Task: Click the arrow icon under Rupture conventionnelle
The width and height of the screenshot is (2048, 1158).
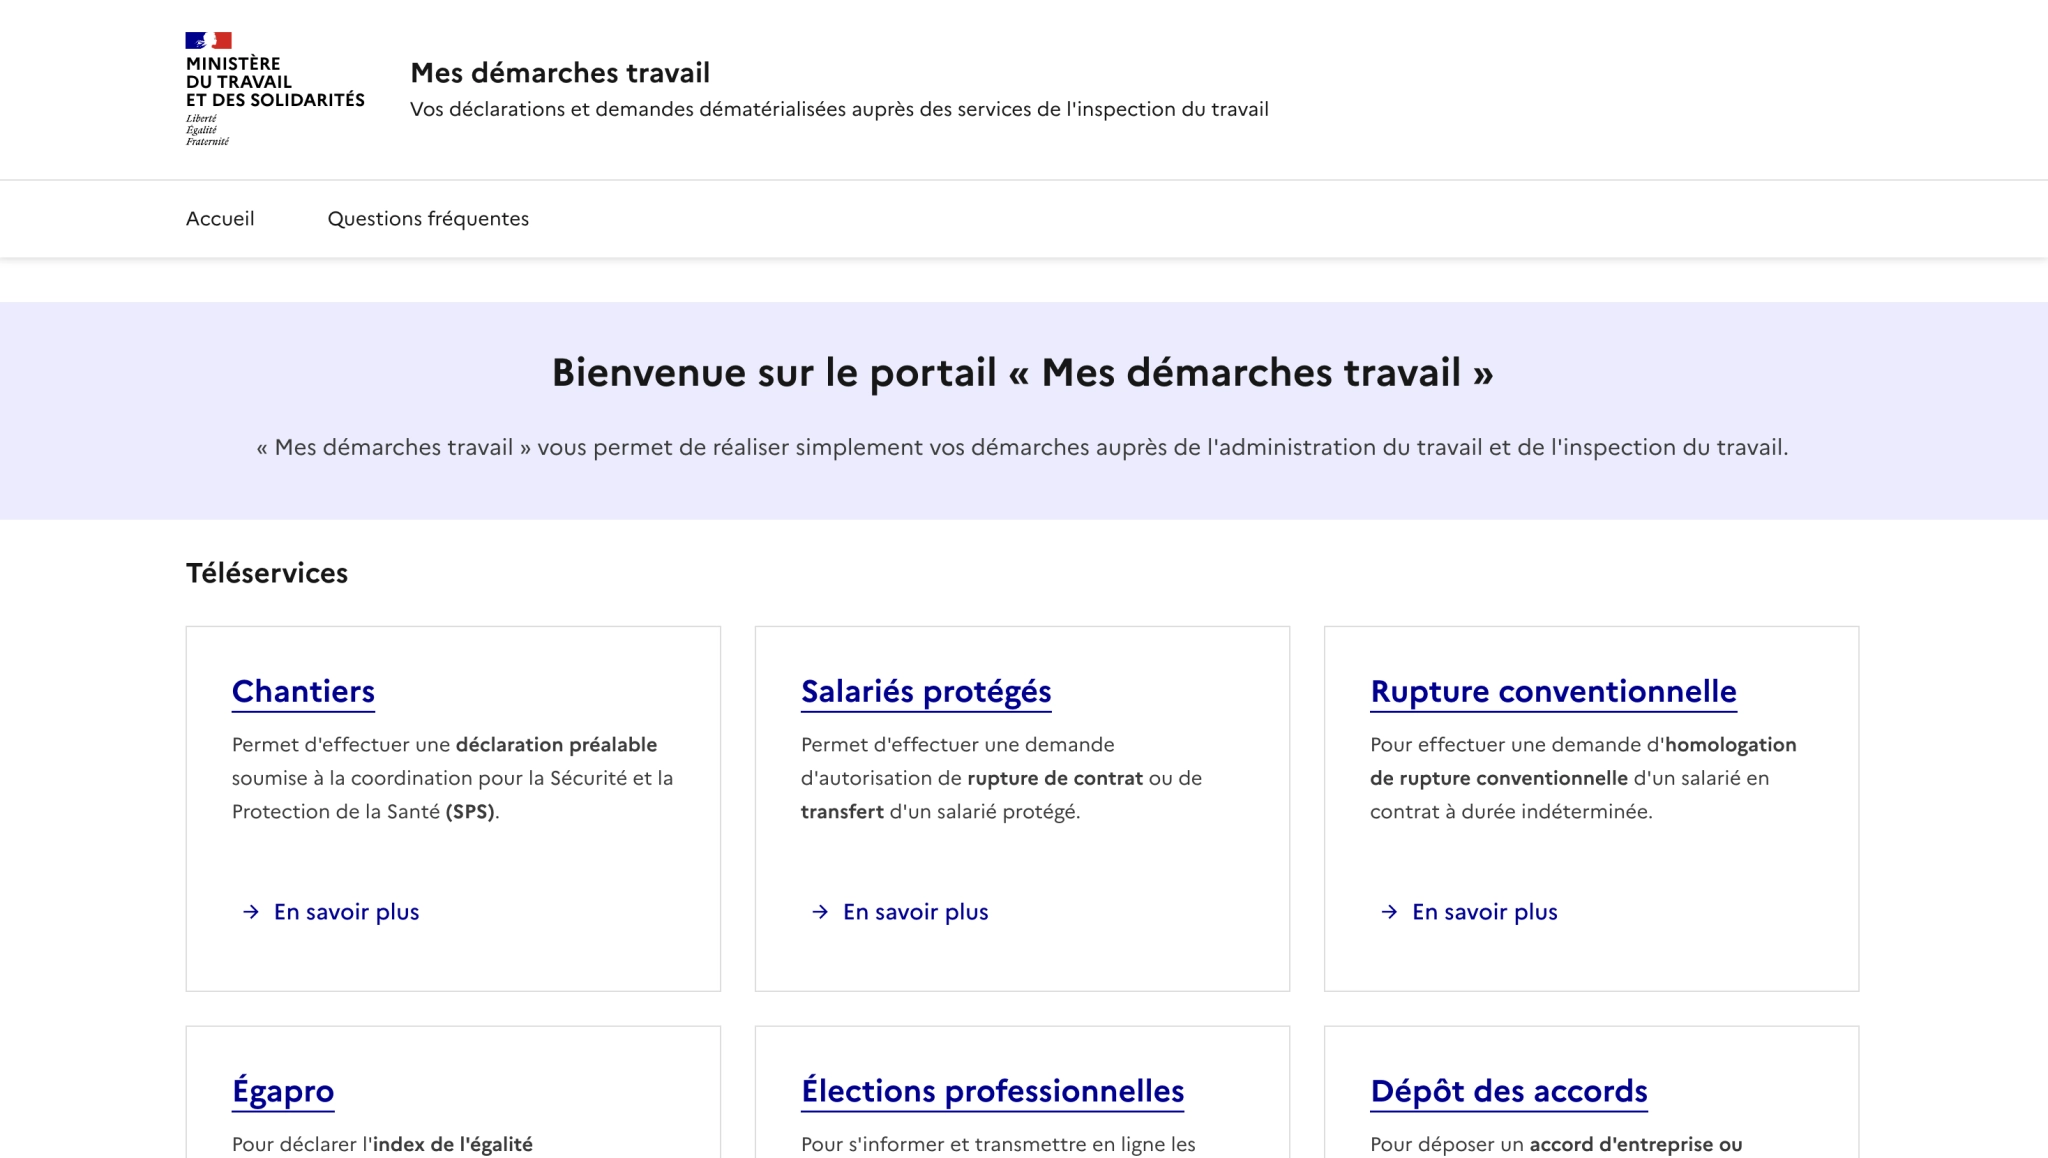Action: (1389, 912)
